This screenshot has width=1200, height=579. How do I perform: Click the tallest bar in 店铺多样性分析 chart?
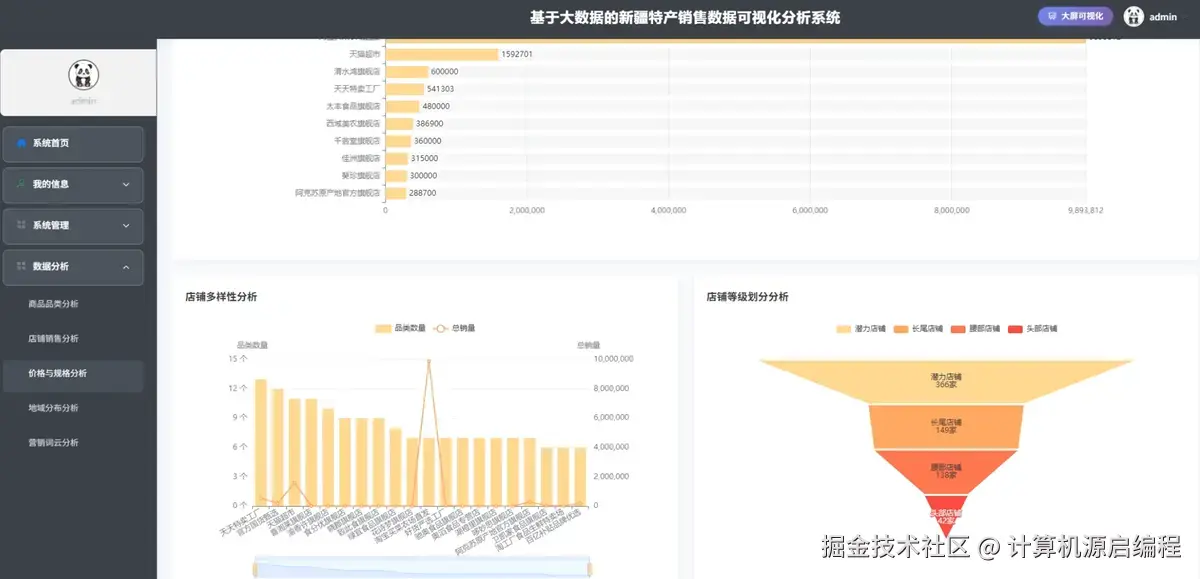[x=261, y=442]
